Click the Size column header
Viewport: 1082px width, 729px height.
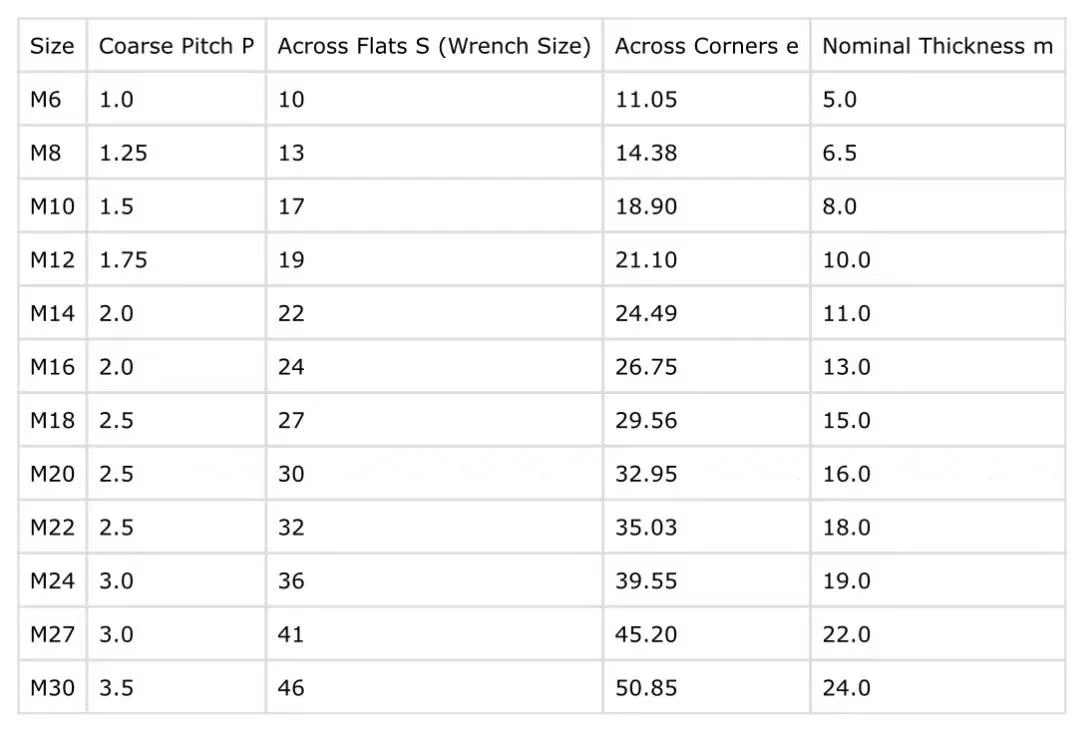click(52, 46)
